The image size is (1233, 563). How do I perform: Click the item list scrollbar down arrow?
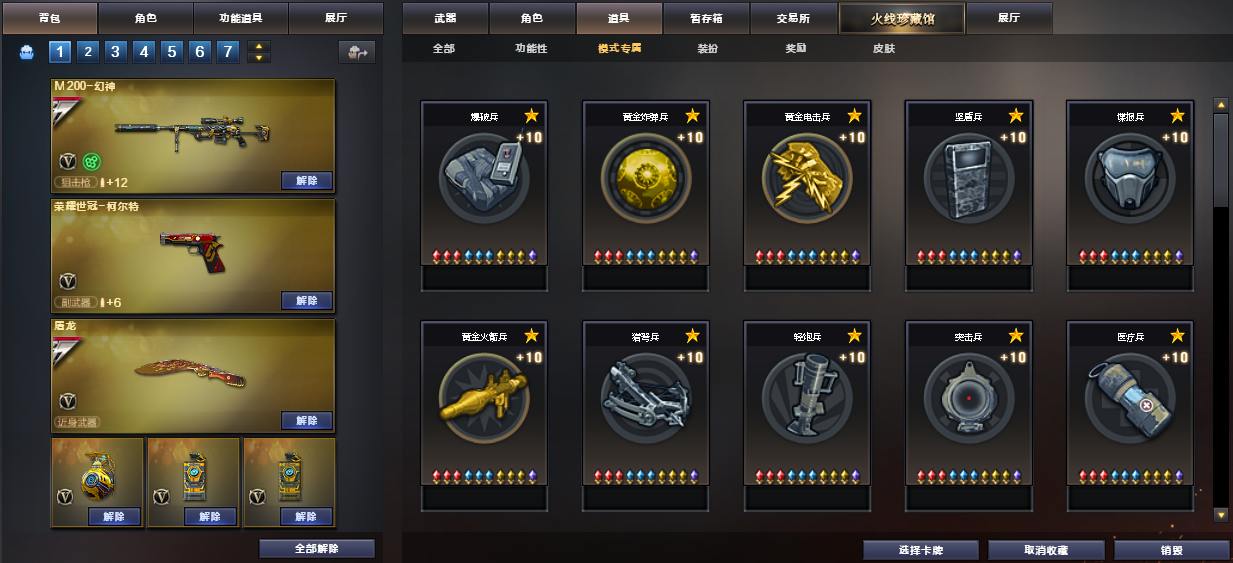click(1221, 515)
